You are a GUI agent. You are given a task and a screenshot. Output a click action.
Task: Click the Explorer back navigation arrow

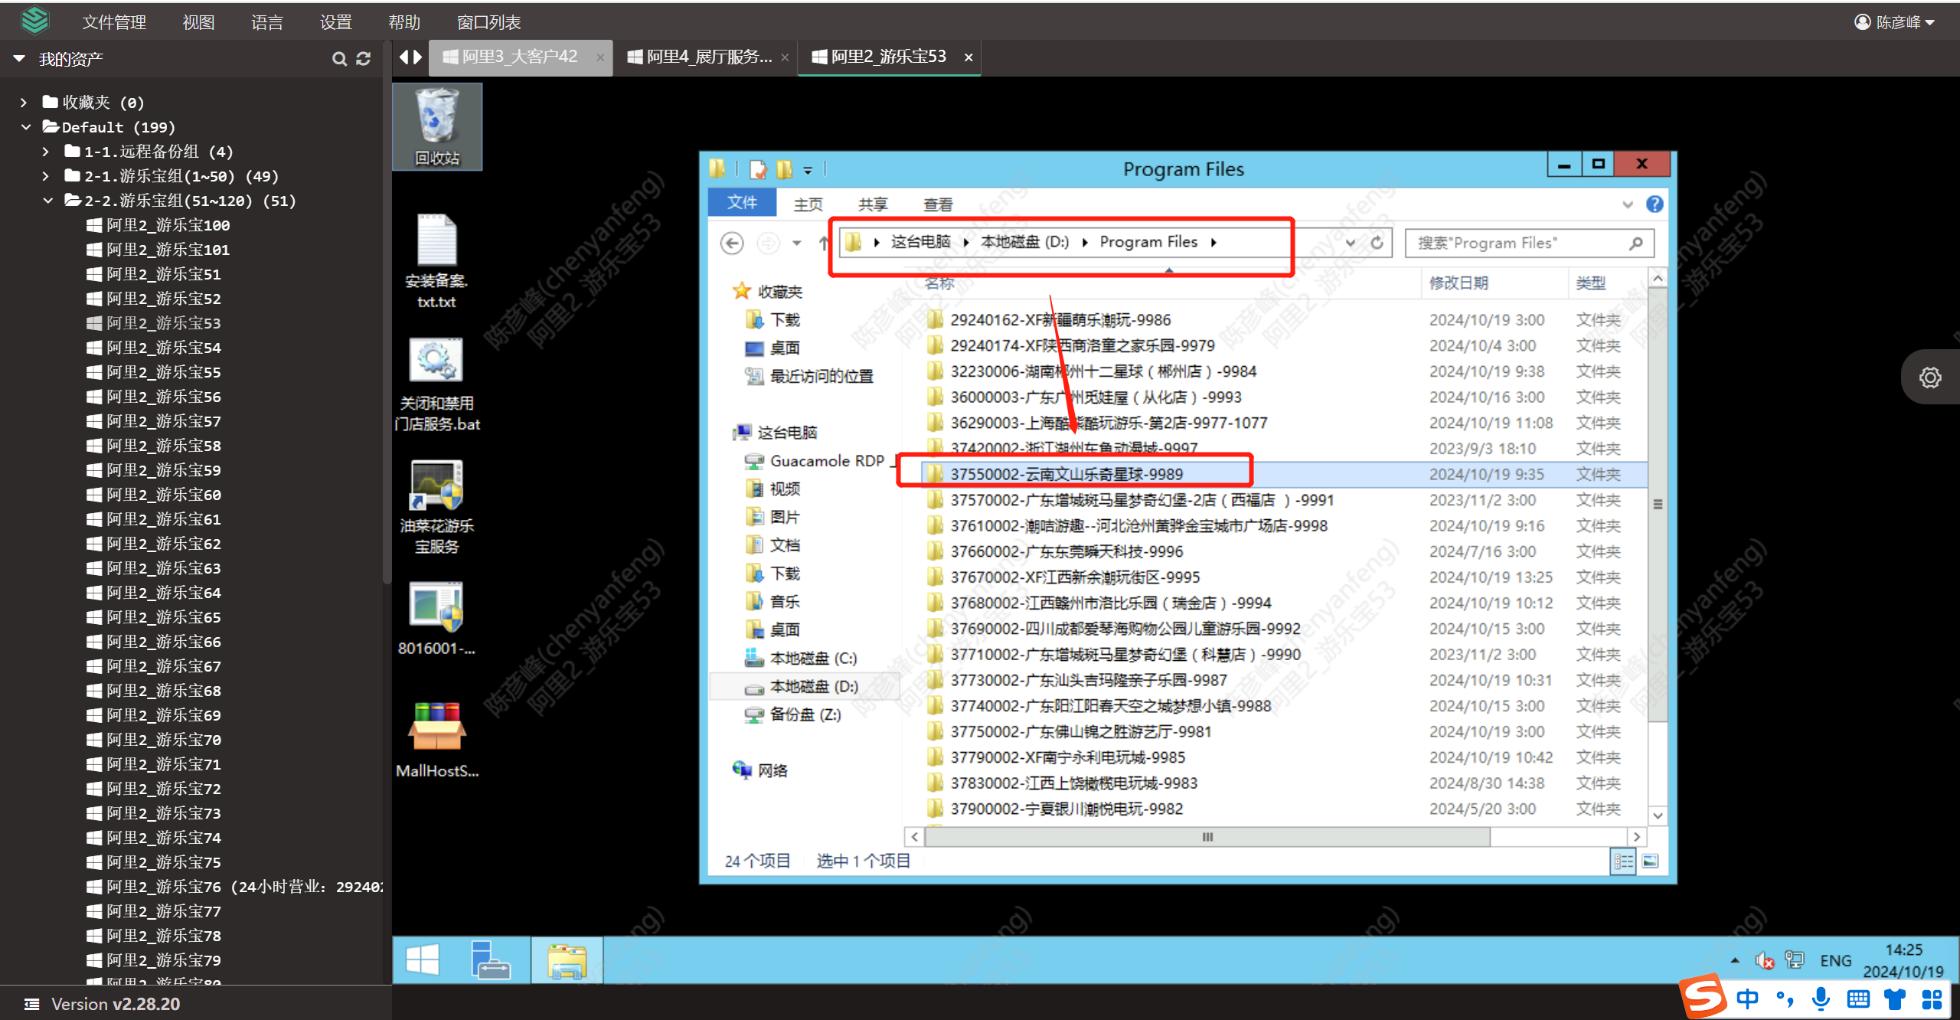pos(732,243)
